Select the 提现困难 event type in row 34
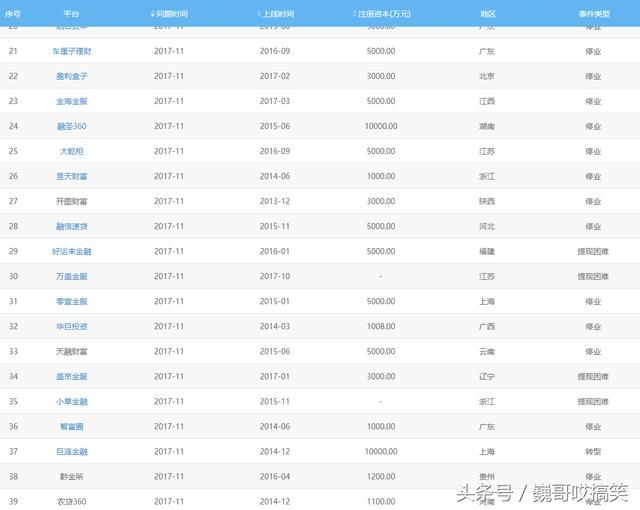640x510 pixels. [593, 377]
